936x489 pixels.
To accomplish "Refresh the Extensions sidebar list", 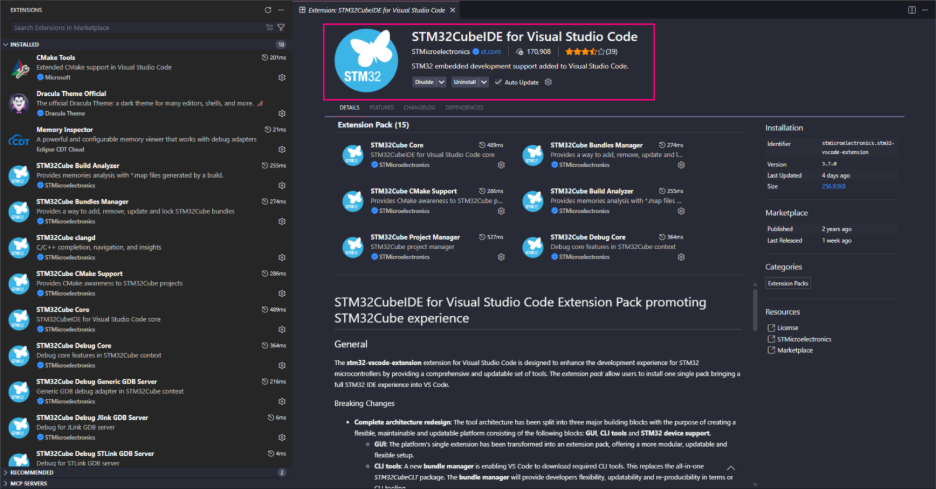I will coord(268,10).
